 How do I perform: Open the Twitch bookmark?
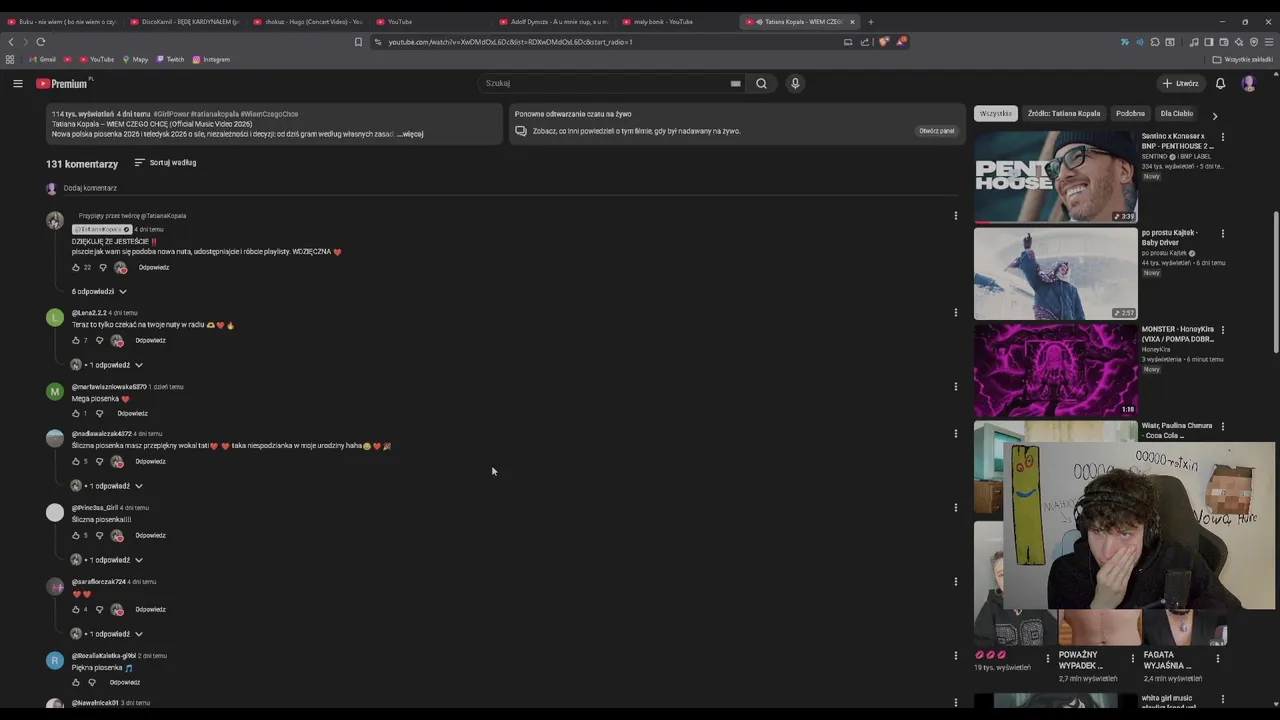(x=170, y=59)
